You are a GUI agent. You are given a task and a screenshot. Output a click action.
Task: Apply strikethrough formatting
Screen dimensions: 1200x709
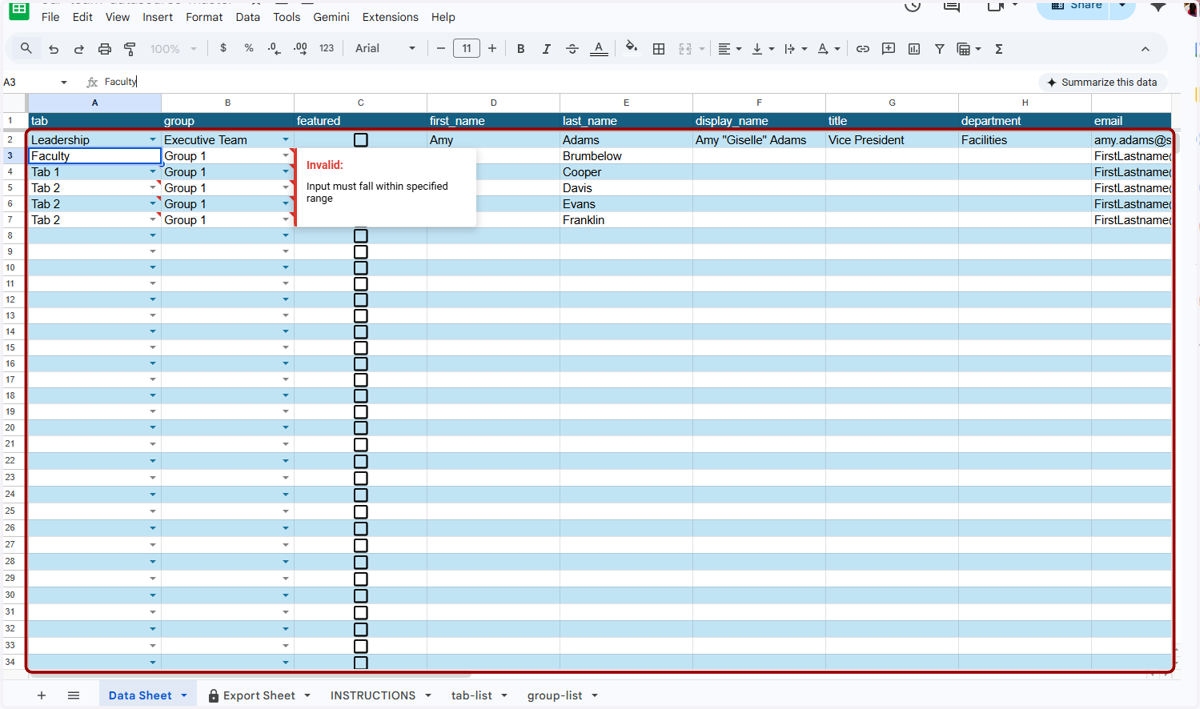tap(572, 48)
